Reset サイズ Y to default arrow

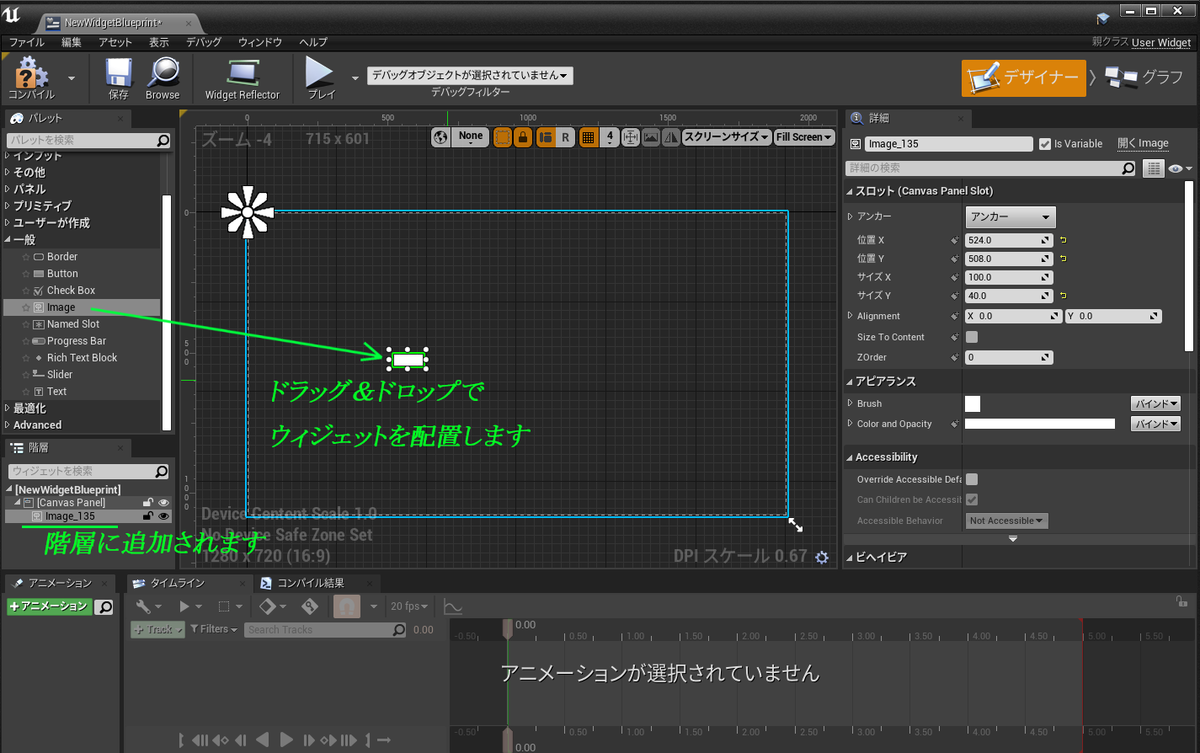tap(1063, 296)
